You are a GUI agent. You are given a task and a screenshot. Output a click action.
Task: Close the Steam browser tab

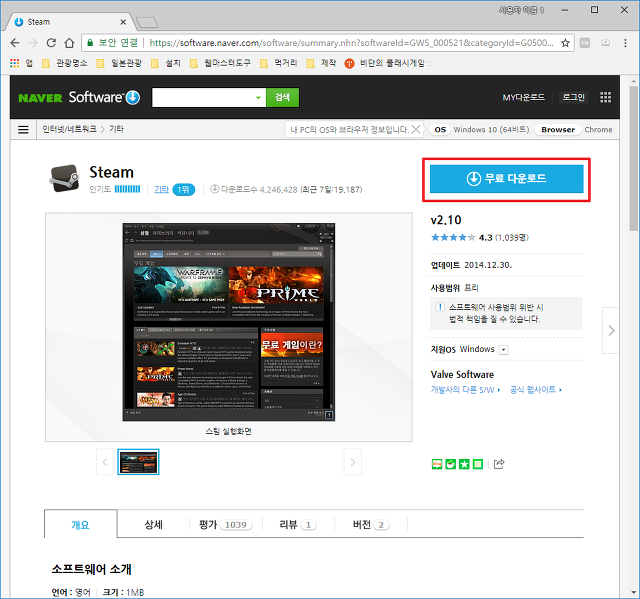(123, 22)
